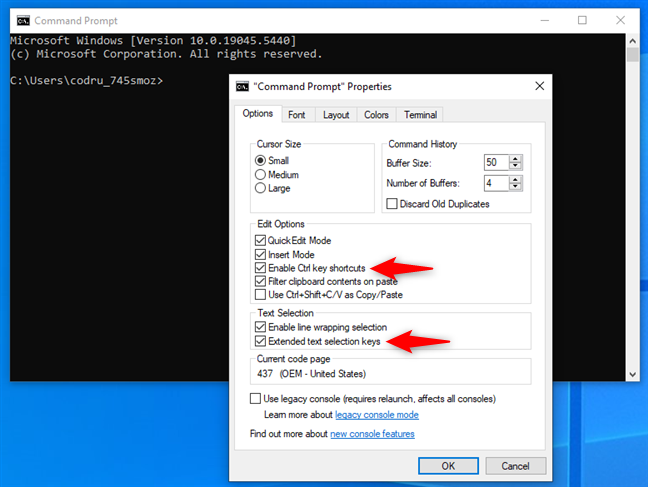Minimize the Command Prompt window
648x487 pixels.
[x=545, y=20]
